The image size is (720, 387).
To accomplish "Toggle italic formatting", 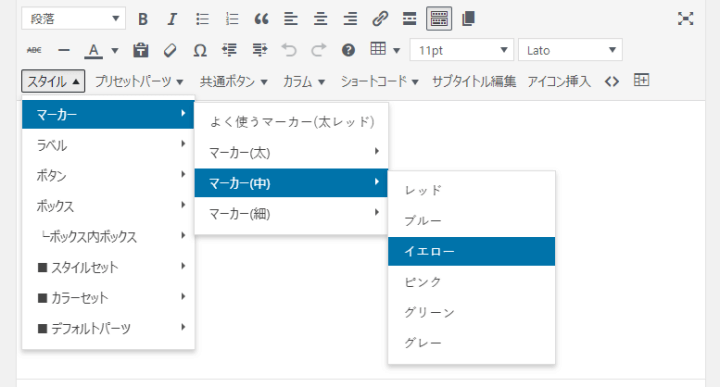I will (172, 19).
